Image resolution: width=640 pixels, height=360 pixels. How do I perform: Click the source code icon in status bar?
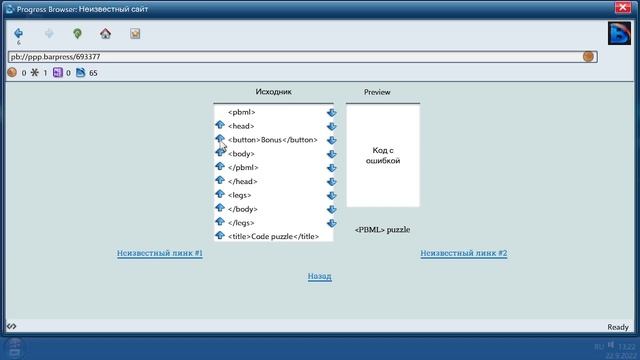(11, 326)
